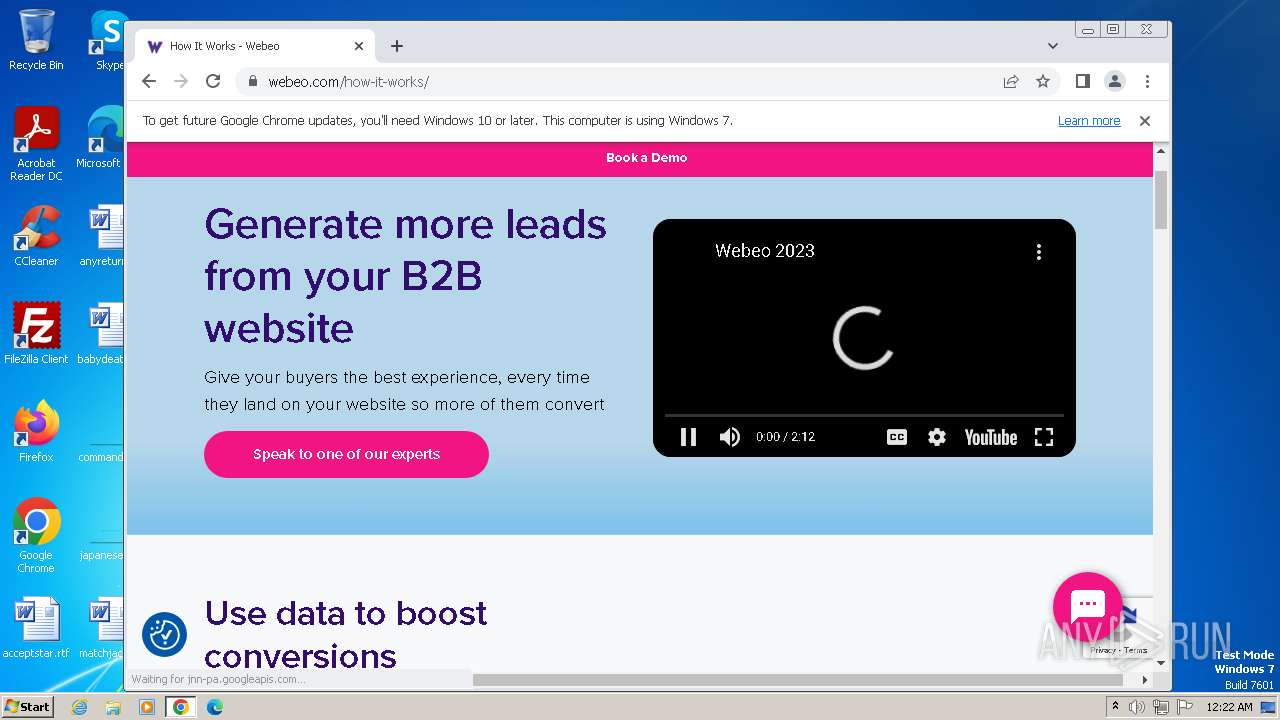Open a new browser tab
The image size is (1280, 720).
397,46
